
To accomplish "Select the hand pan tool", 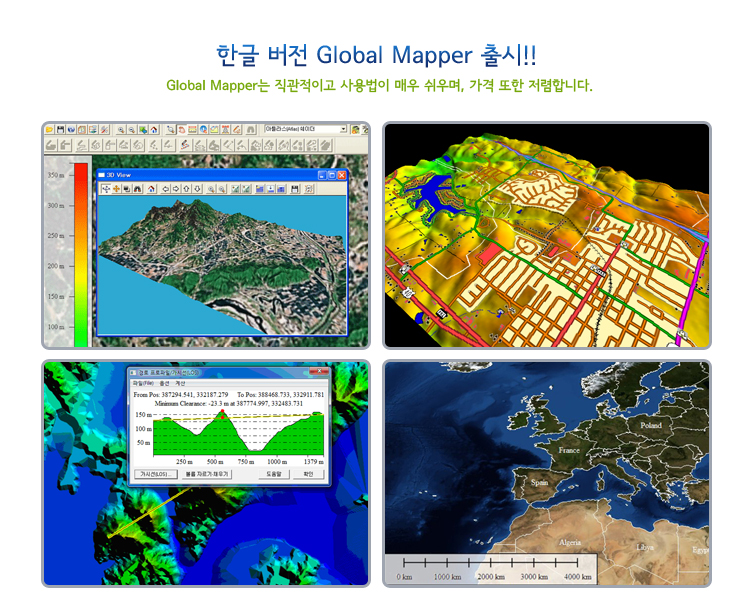I will (182, 130).
